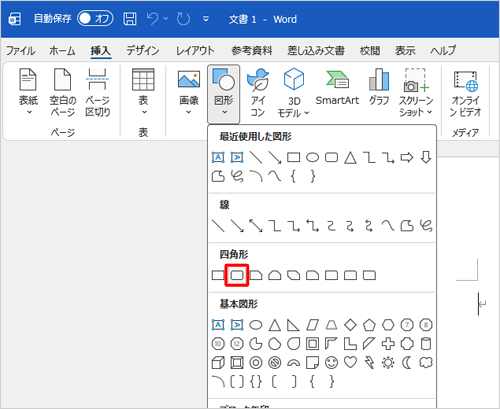The image size is (500, 409).
Task: Select the lightning bolt shape
Action: [369, 363]
